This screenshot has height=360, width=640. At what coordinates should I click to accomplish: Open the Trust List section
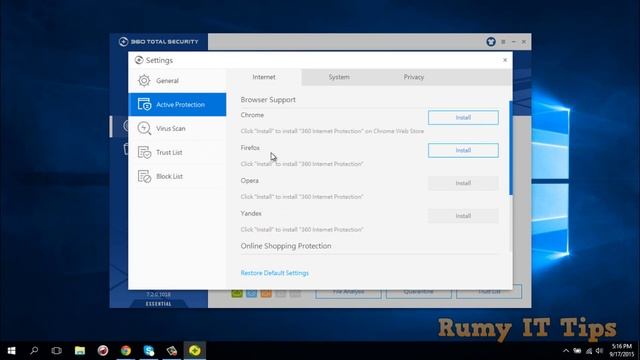click(x=177, y=152)
